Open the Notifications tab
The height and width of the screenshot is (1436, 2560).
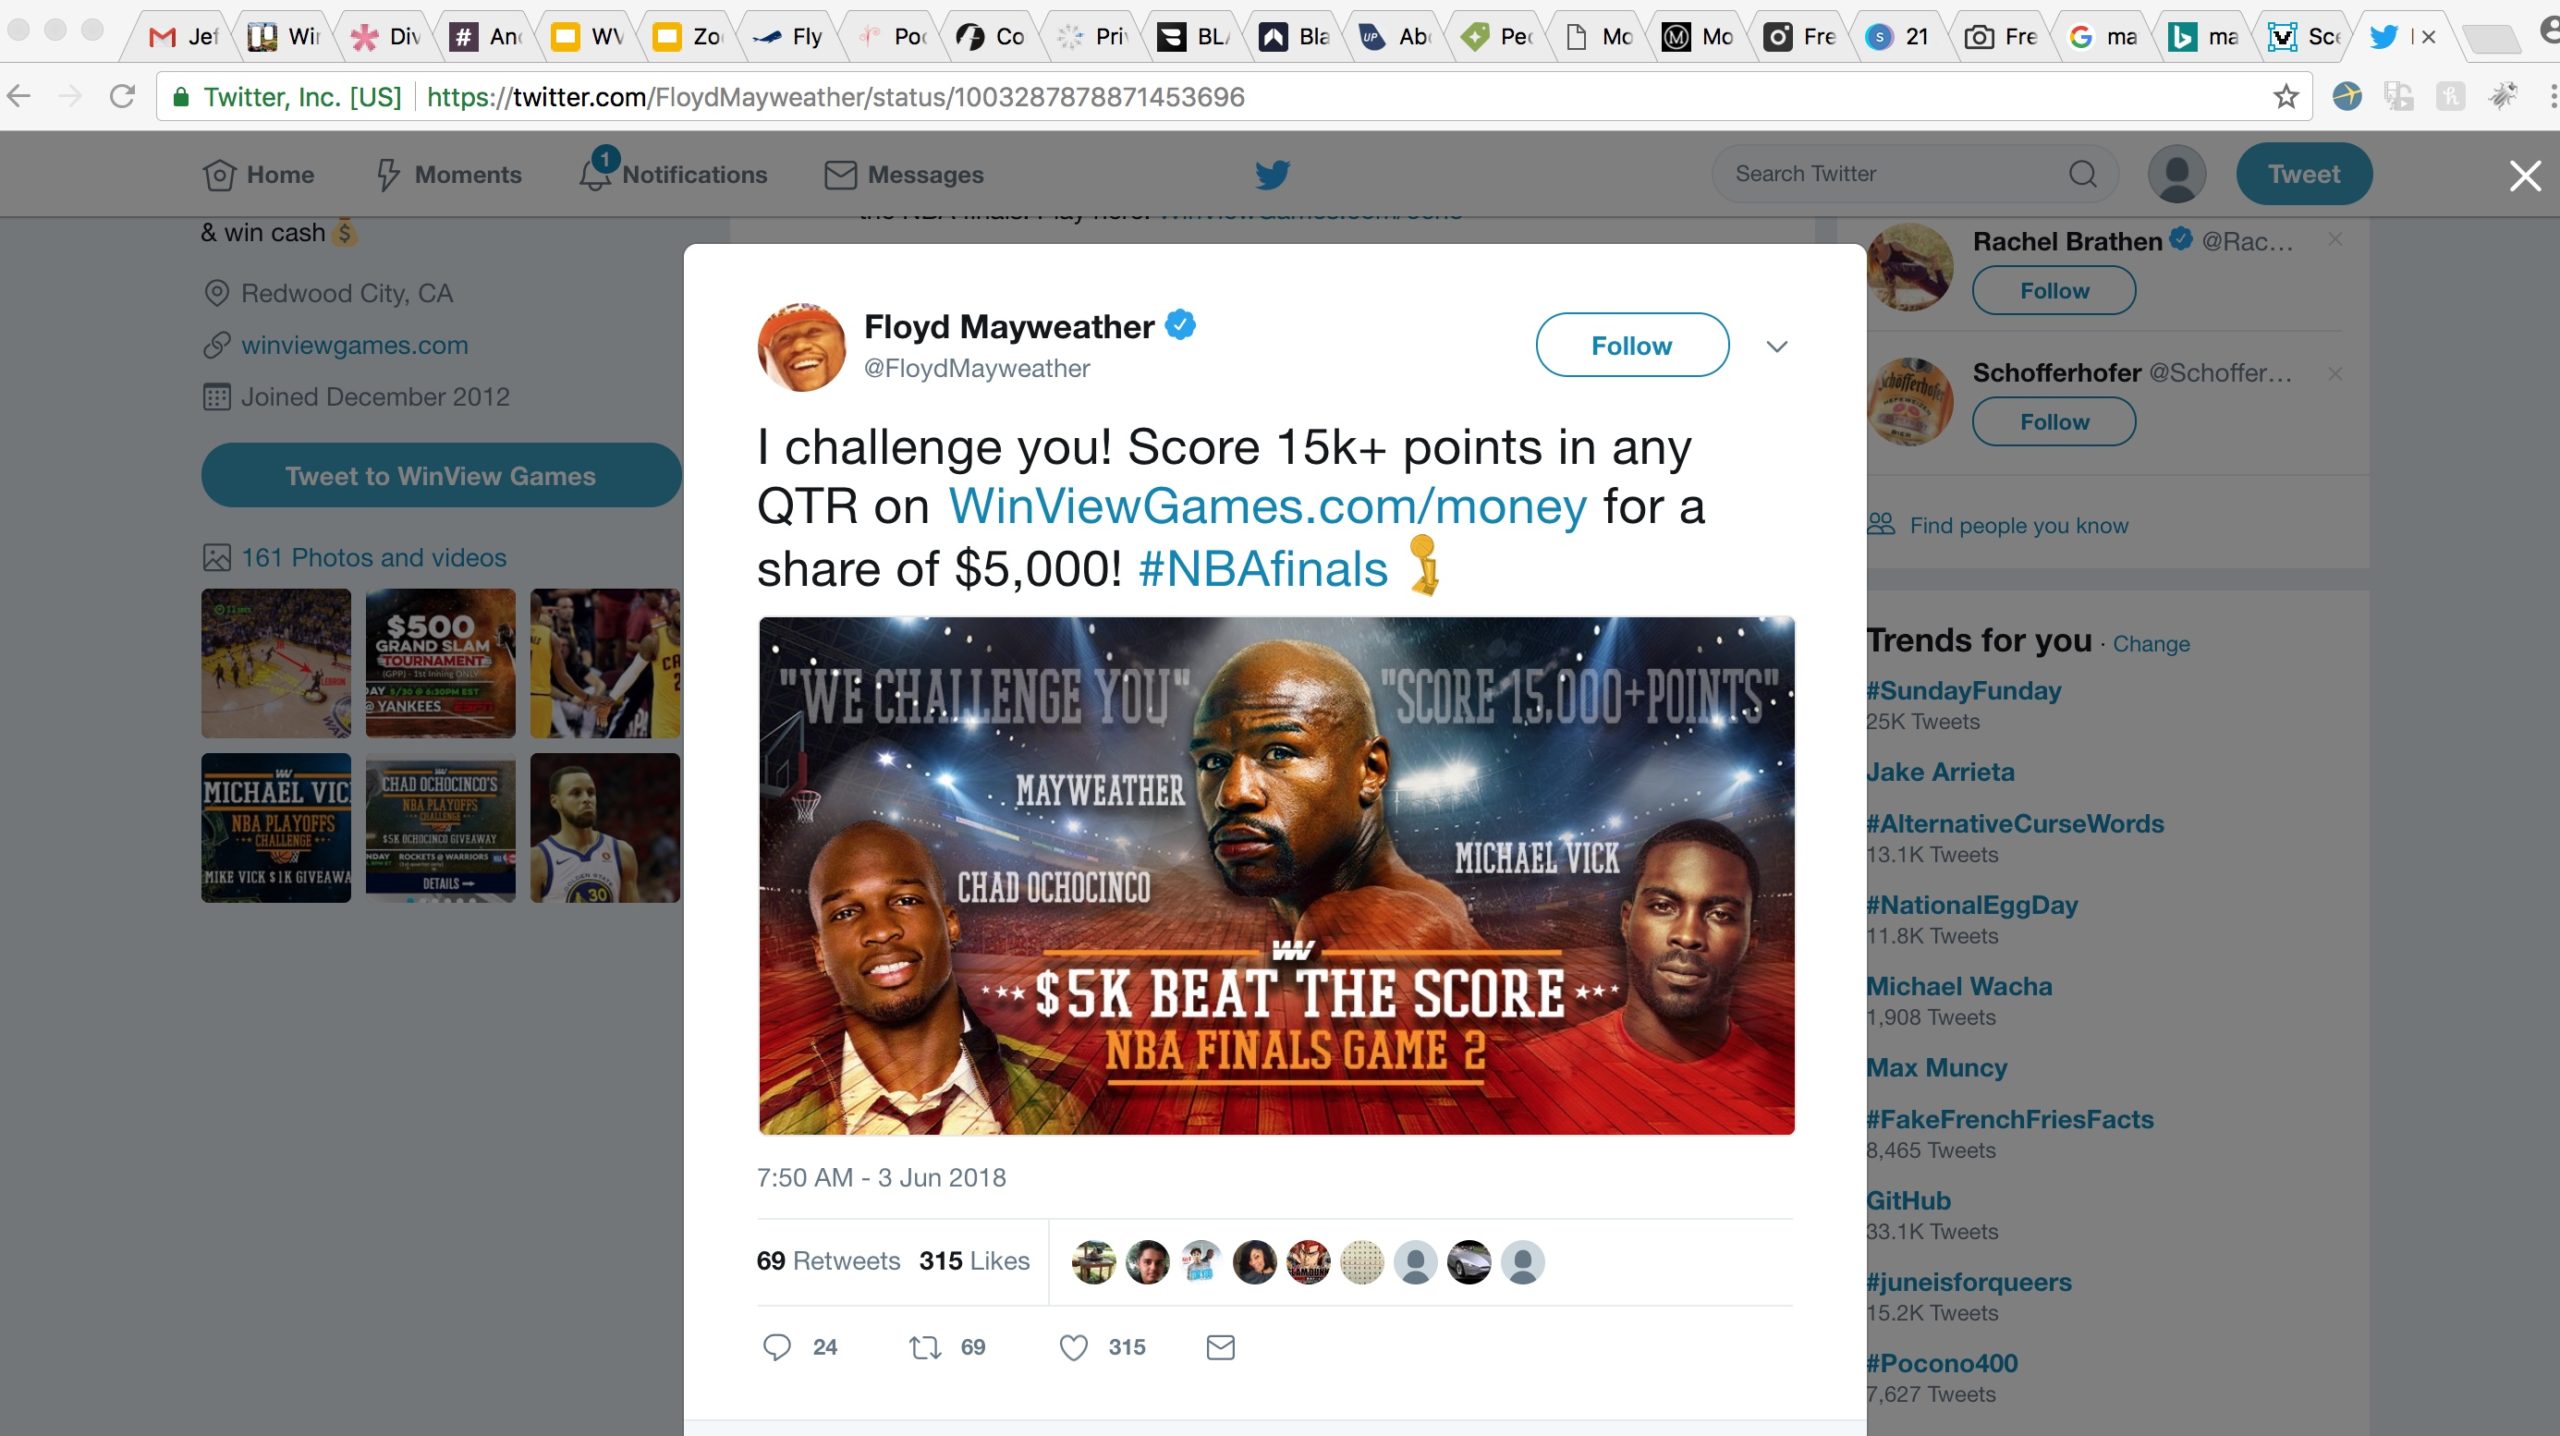click(673, 174)
